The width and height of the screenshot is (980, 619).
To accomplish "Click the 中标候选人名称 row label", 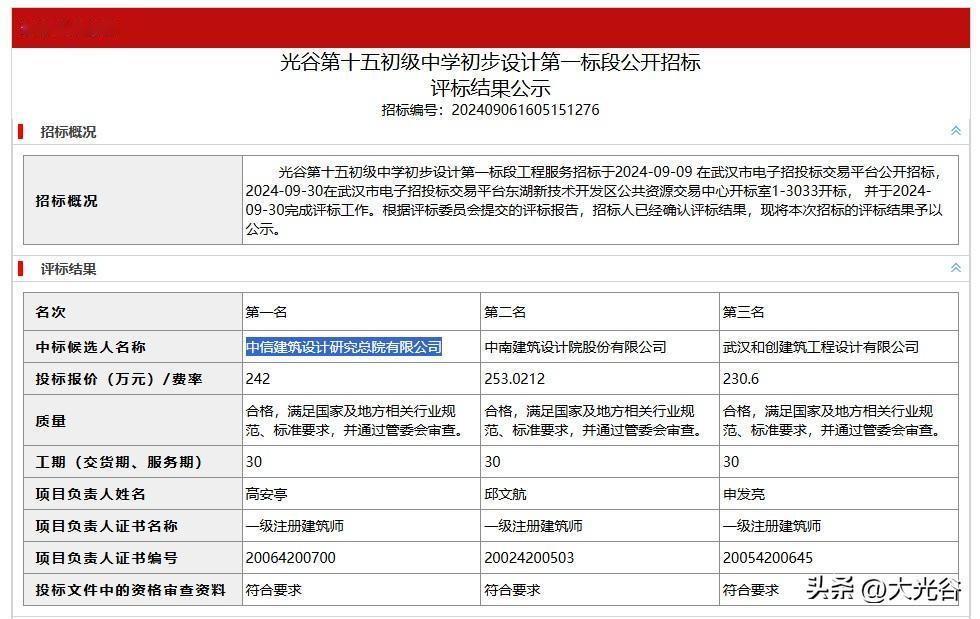I will (91, 347).
